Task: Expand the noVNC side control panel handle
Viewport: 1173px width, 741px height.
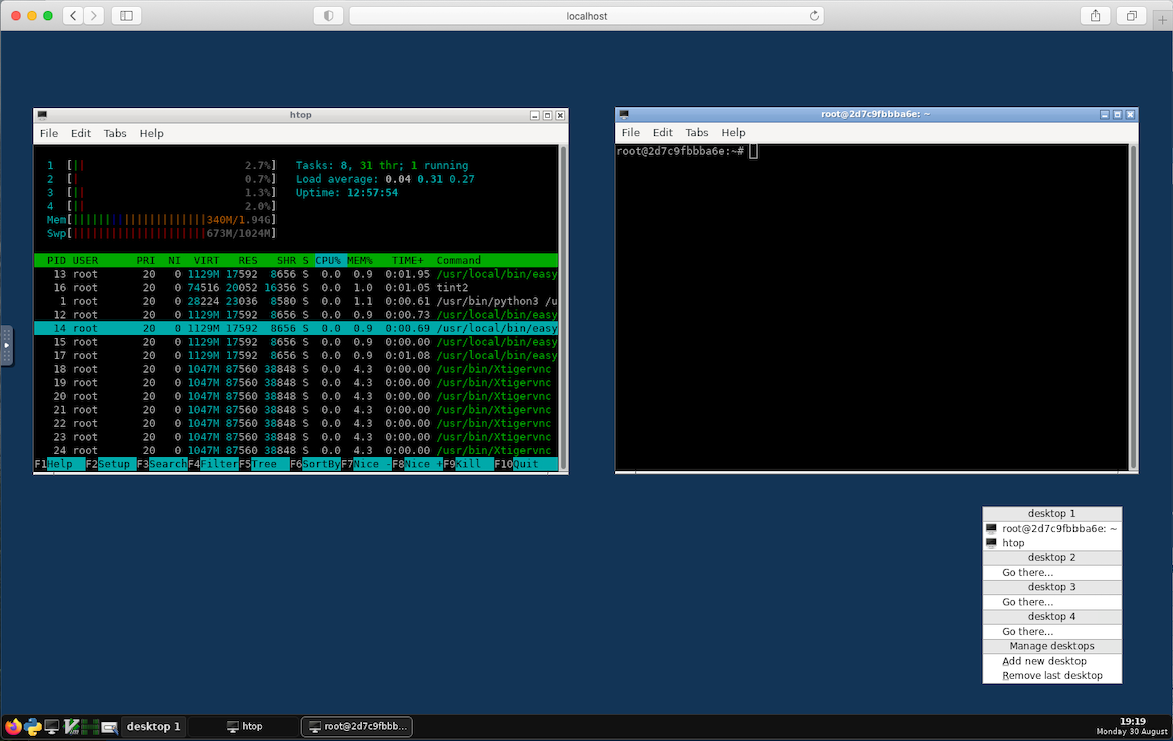Action: coord(6,345)
